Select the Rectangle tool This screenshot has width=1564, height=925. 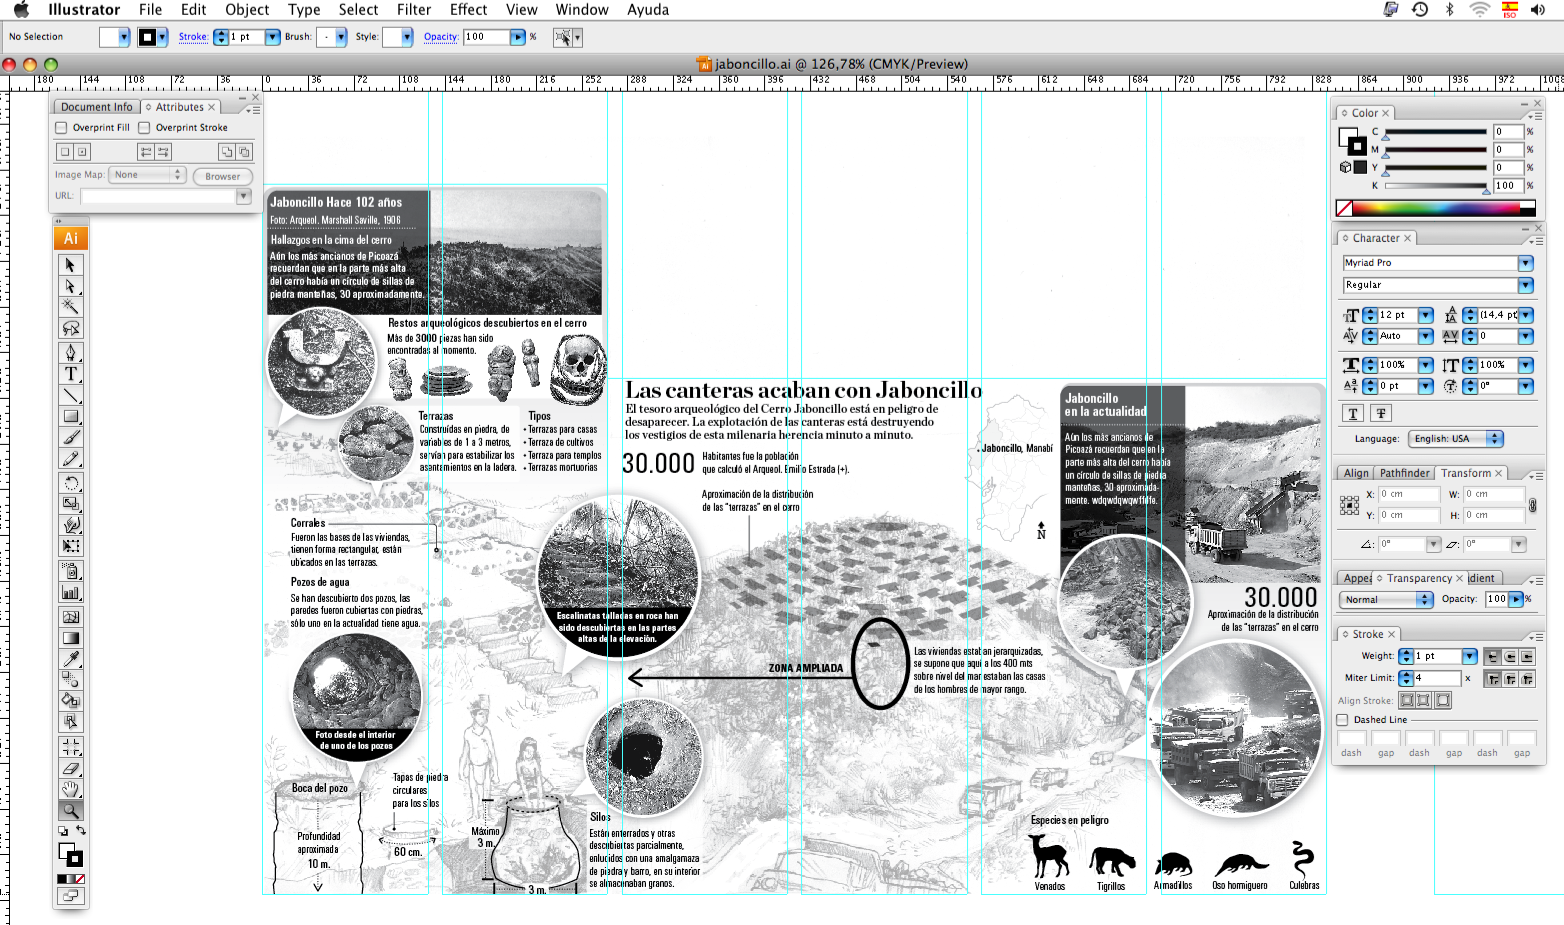[x=70, y=416]
